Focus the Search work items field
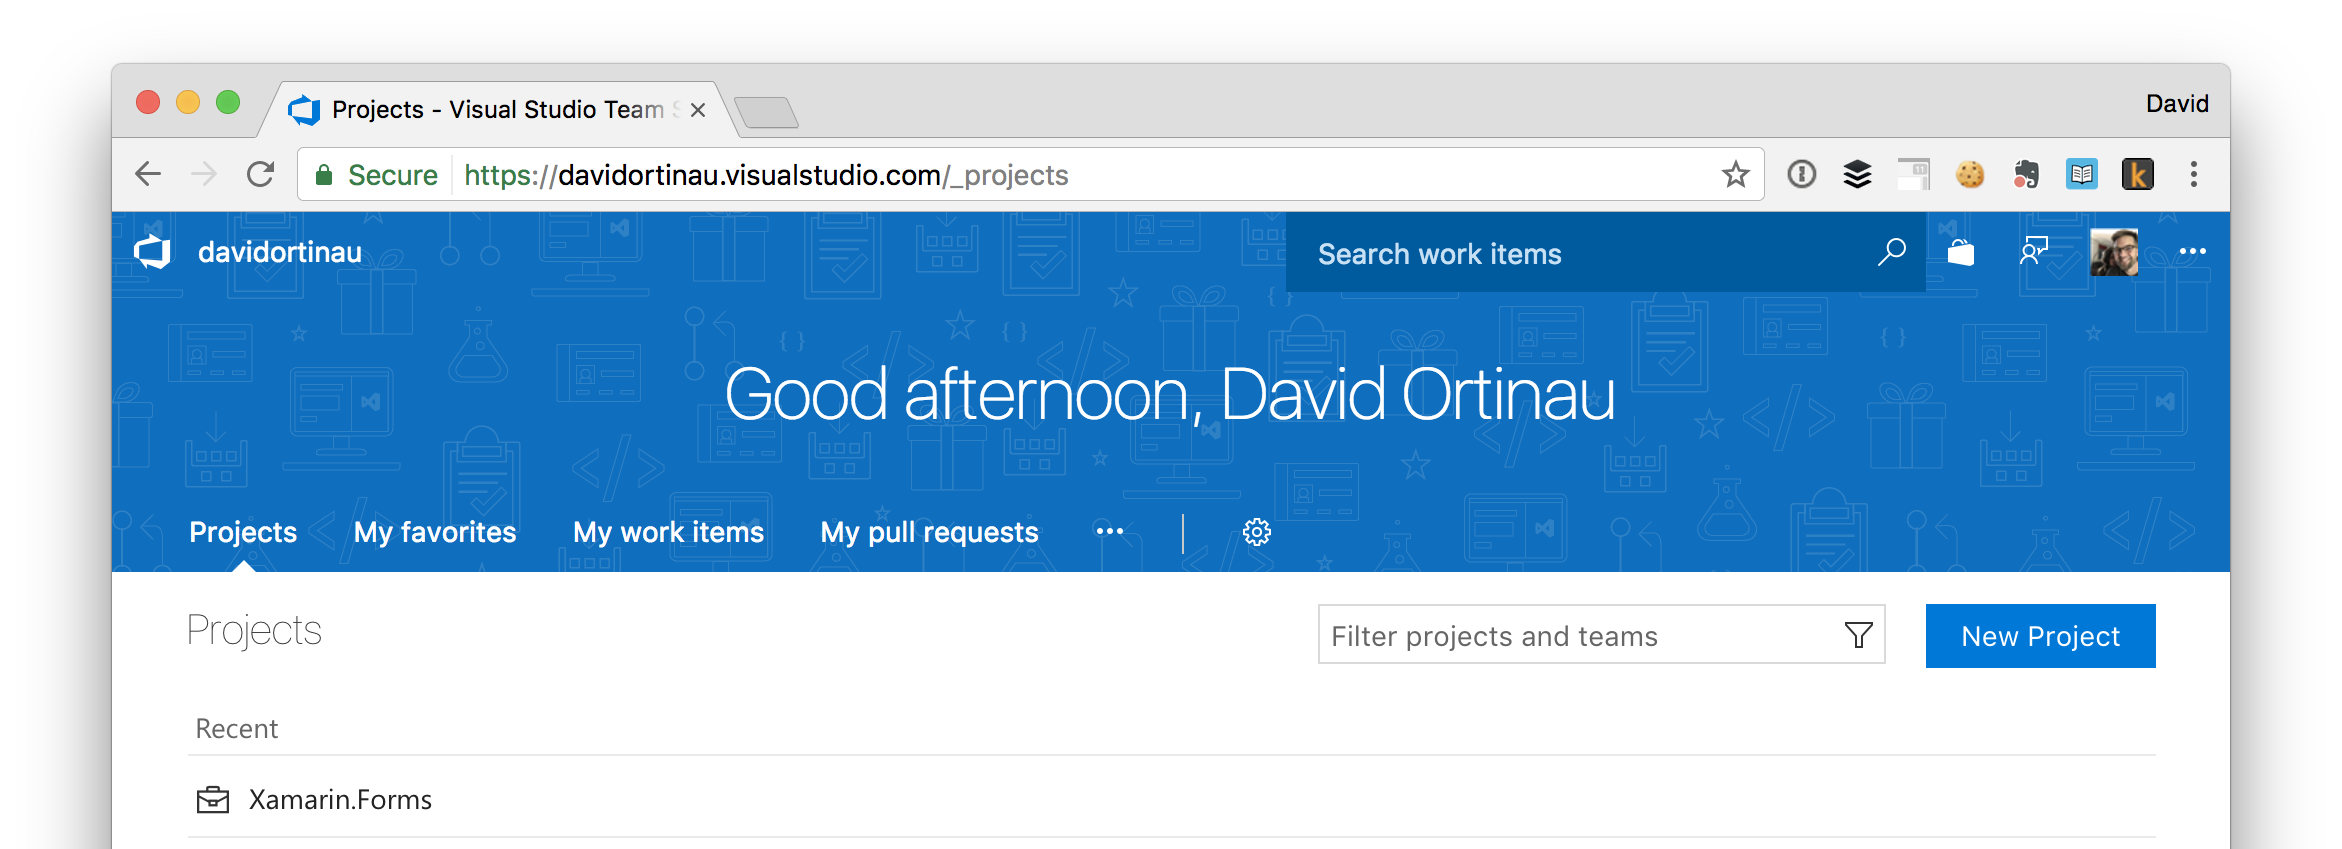The width and height of the screenshot is (2342, 849). click(x=1580, y=254)
